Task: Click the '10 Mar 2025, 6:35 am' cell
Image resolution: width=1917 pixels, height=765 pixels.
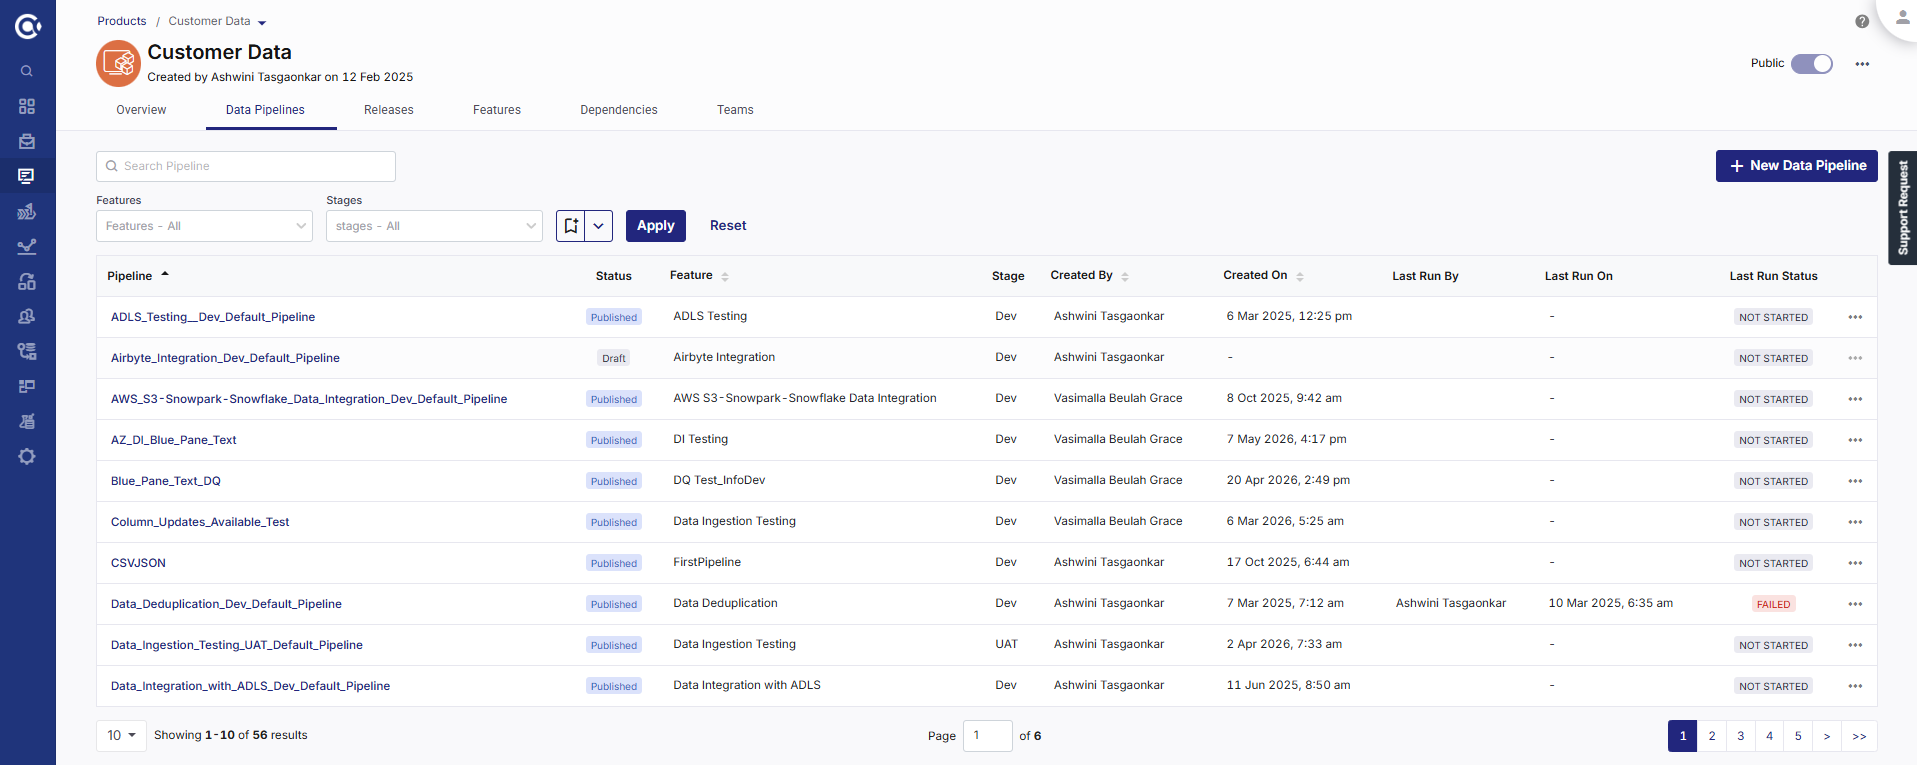Action: pos(1610,603)
